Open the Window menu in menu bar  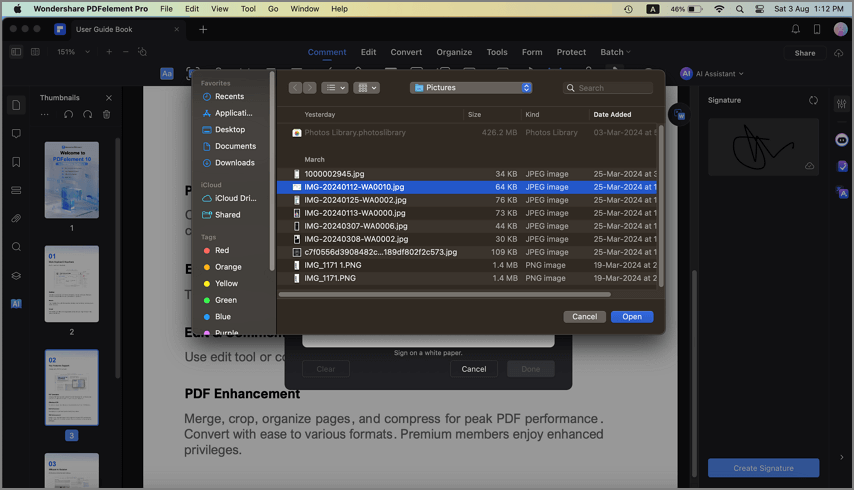(x=304, y=9)
